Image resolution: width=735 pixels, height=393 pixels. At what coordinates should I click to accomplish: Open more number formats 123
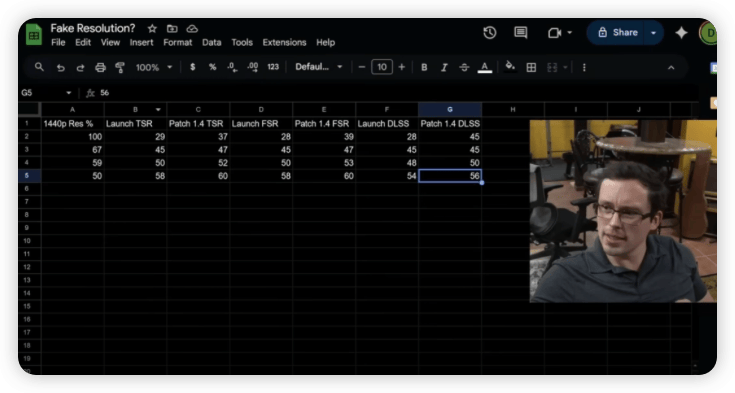[x=273, y=67]
